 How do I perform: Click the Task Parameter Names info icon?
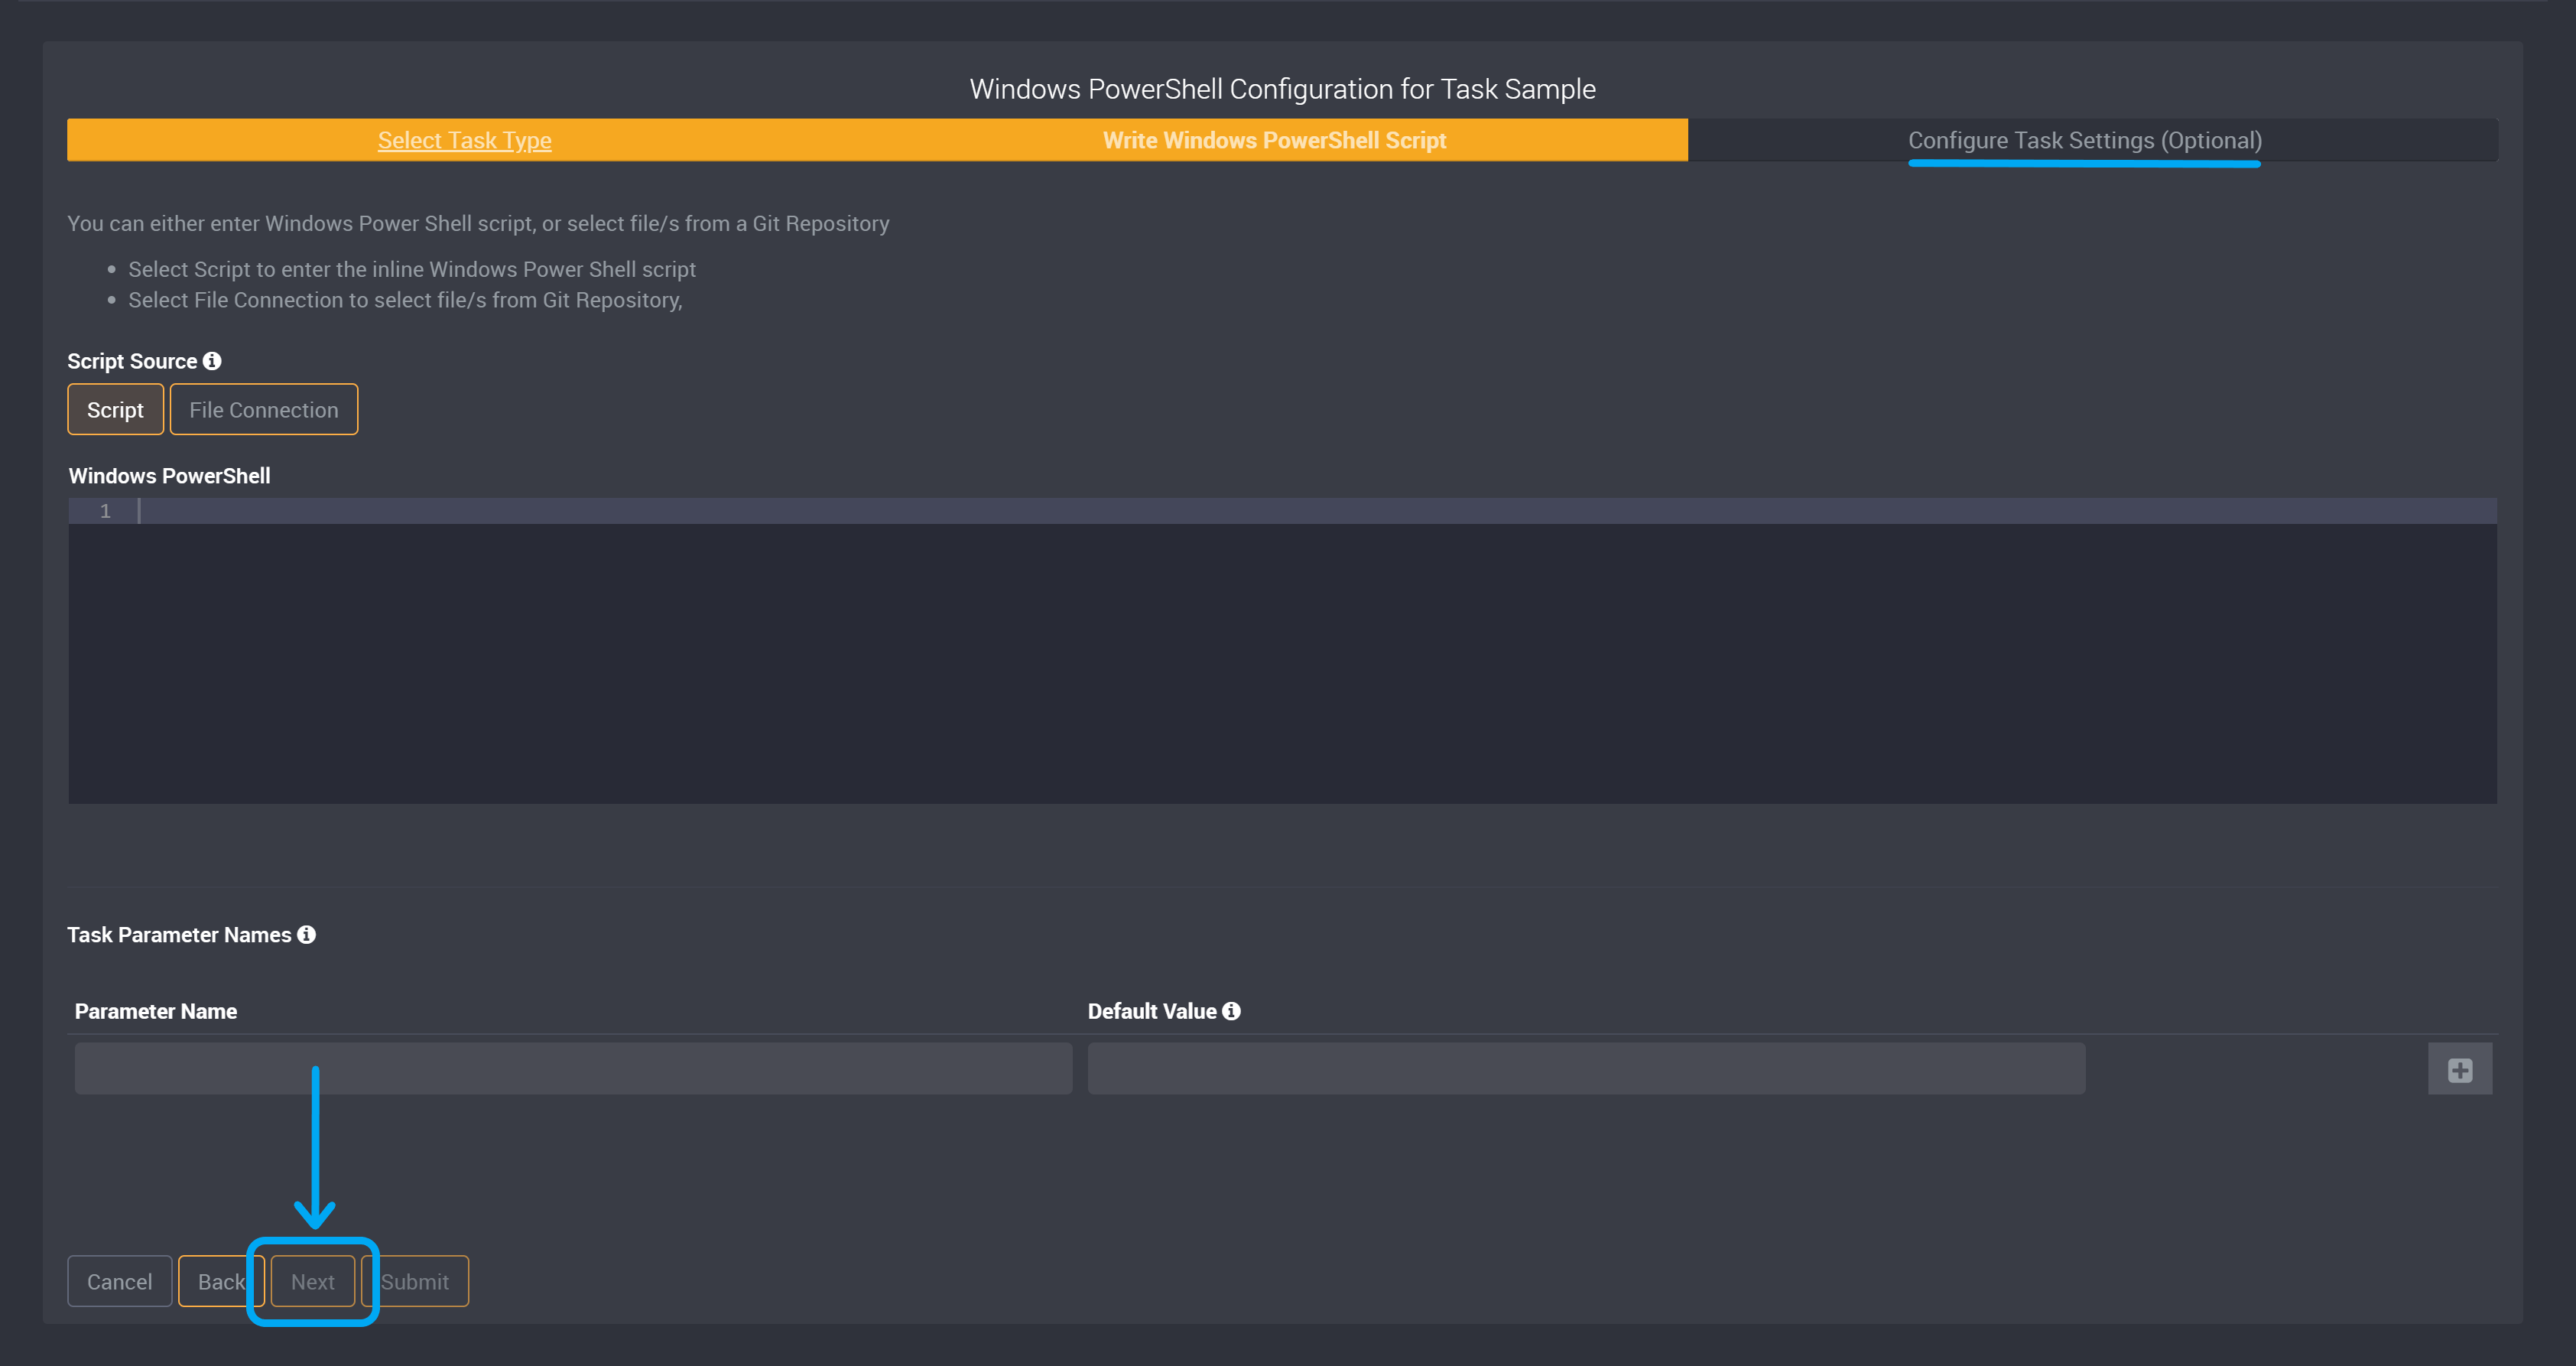click(306, 934)
